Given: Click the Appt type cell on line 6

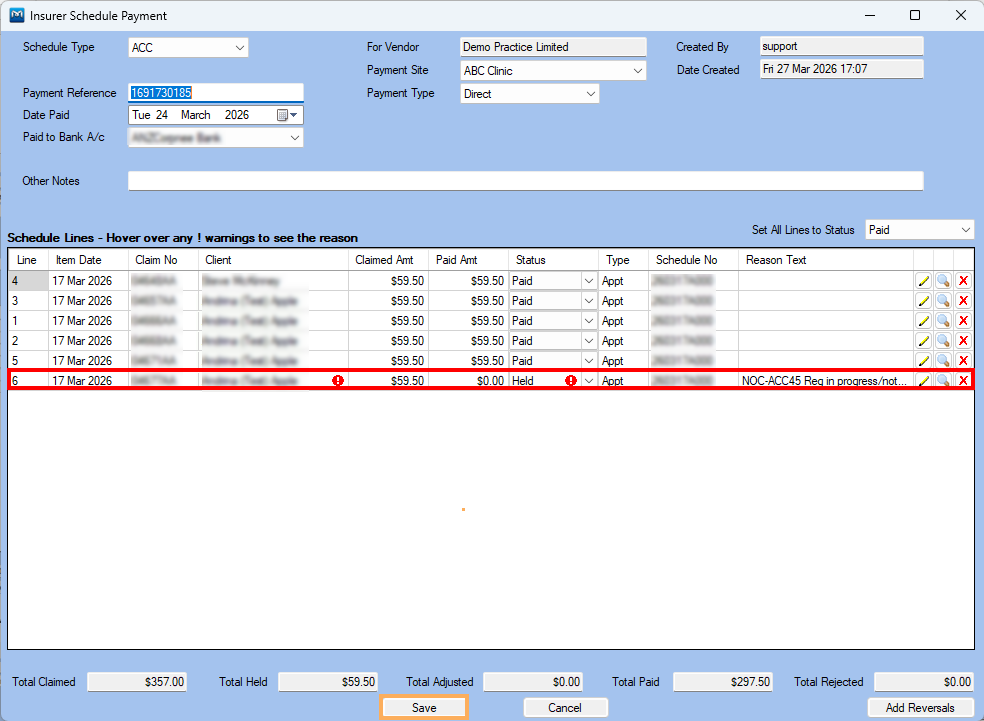Looking at the screenshot, I should (624, 381).
